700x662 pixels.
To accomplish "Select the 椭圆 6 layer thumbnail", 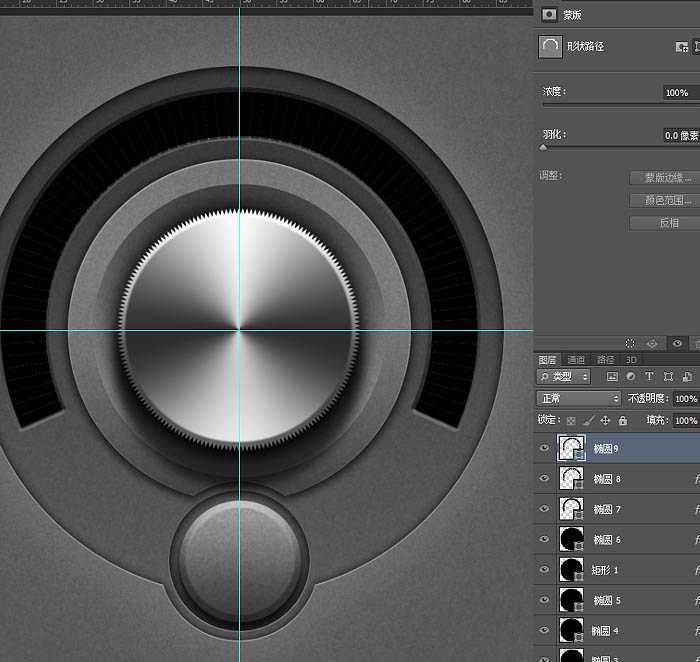I will point(572,540).
